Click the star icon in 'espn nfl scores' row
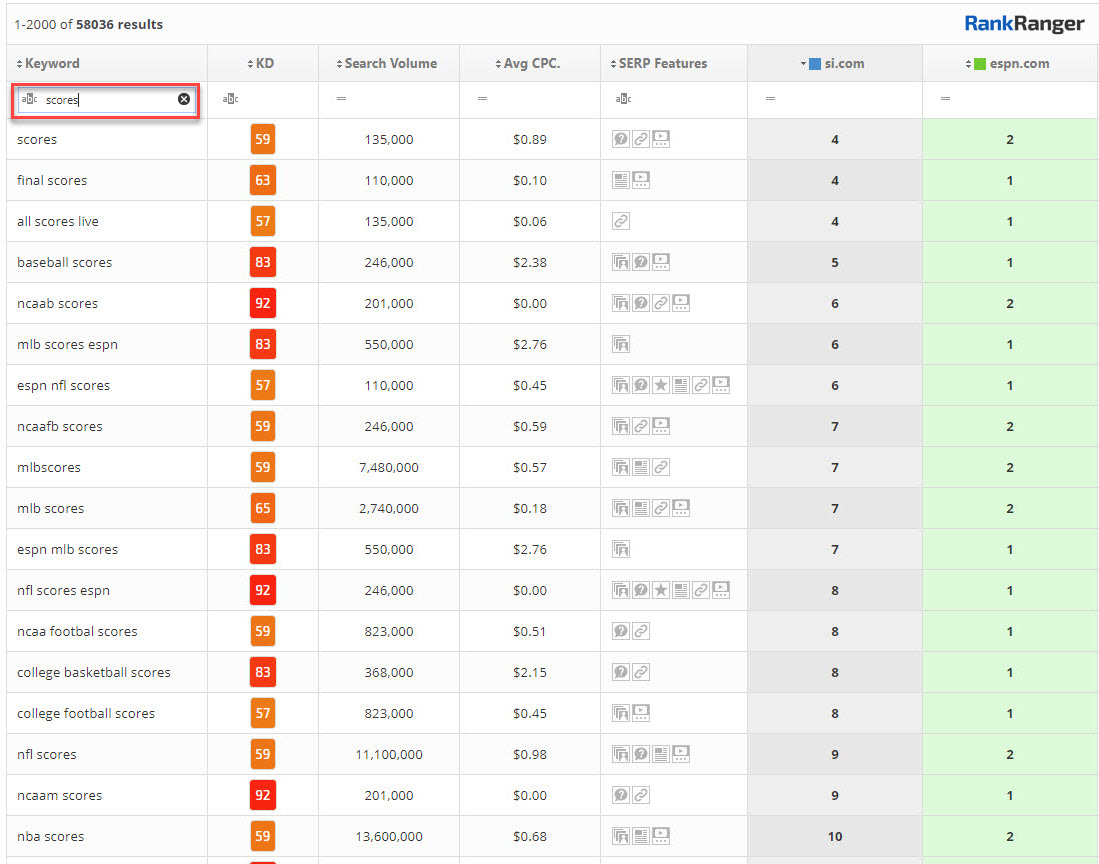The height and width of the screenshot is (864, 1099). pyautogui.click(x=661, y=385)
